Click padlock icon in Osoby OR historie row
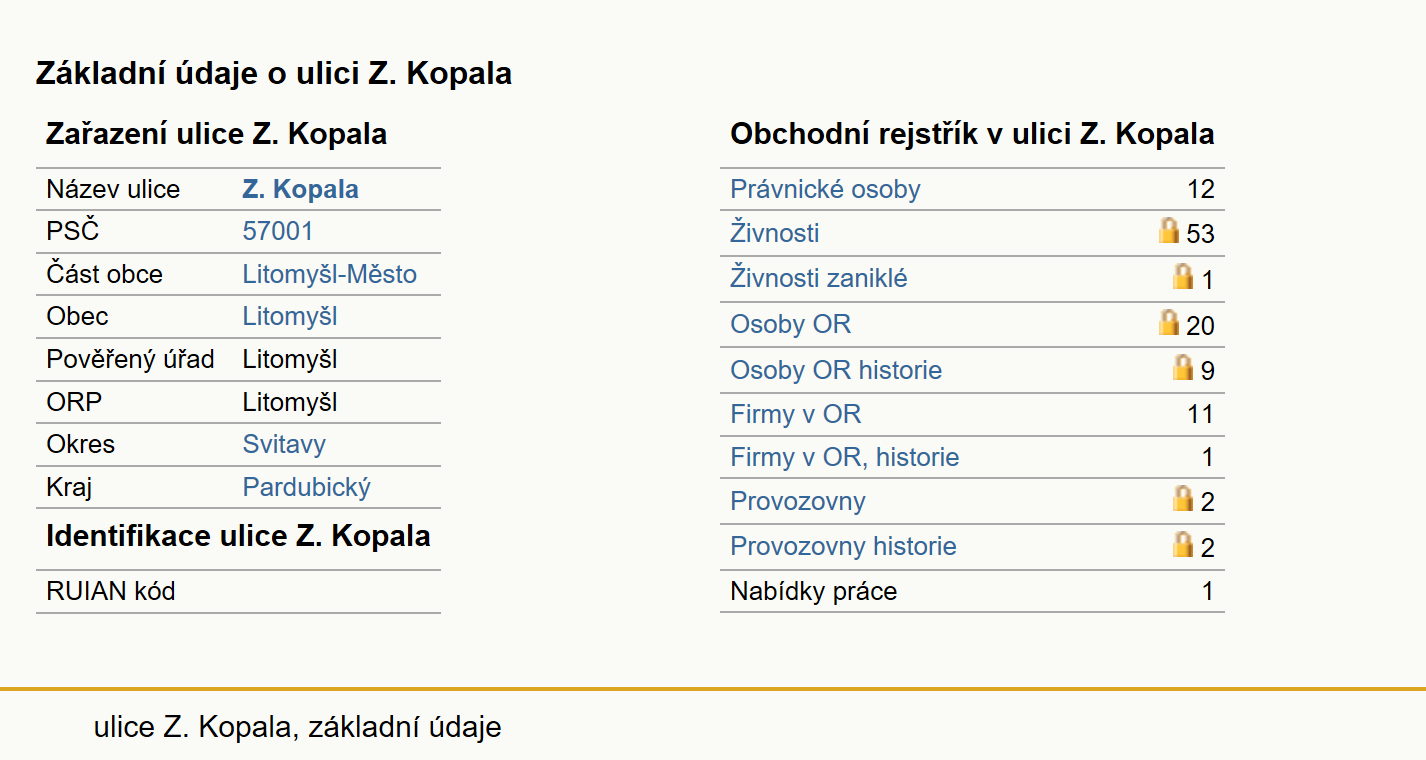Image resolution: width=1426 pixels, height=760 pixels. click(x=1183, y=367)
